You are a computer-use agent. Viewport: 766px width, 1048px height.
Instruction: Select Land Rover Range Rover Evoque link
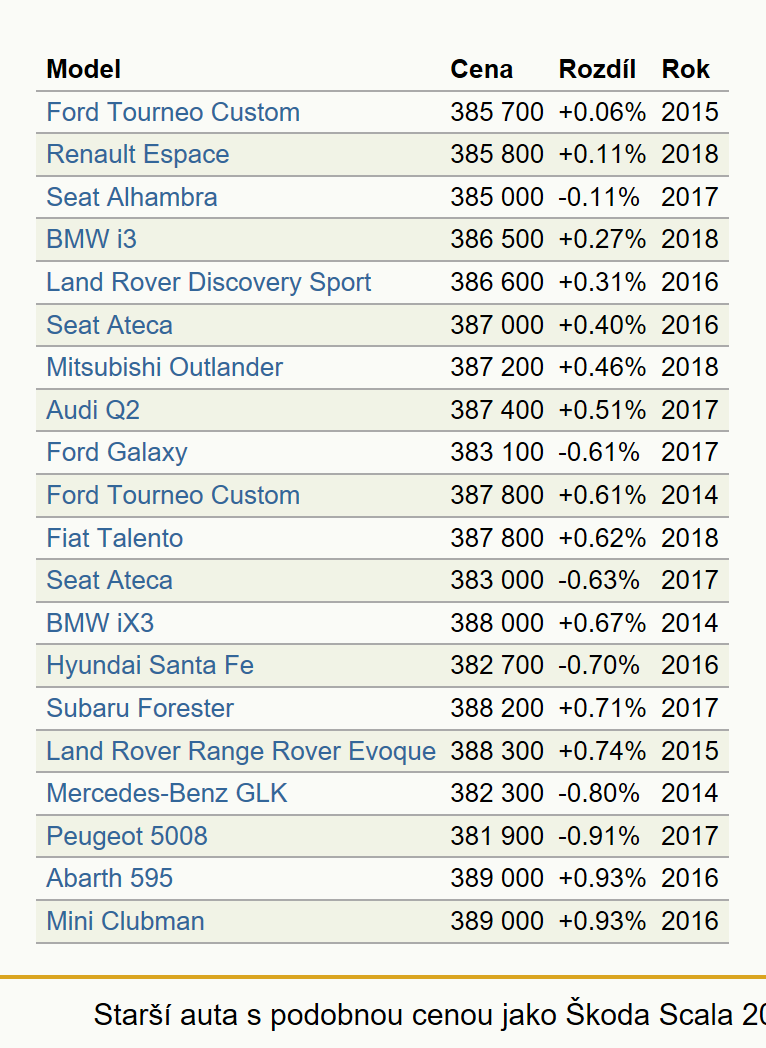(x=241, y=751)
